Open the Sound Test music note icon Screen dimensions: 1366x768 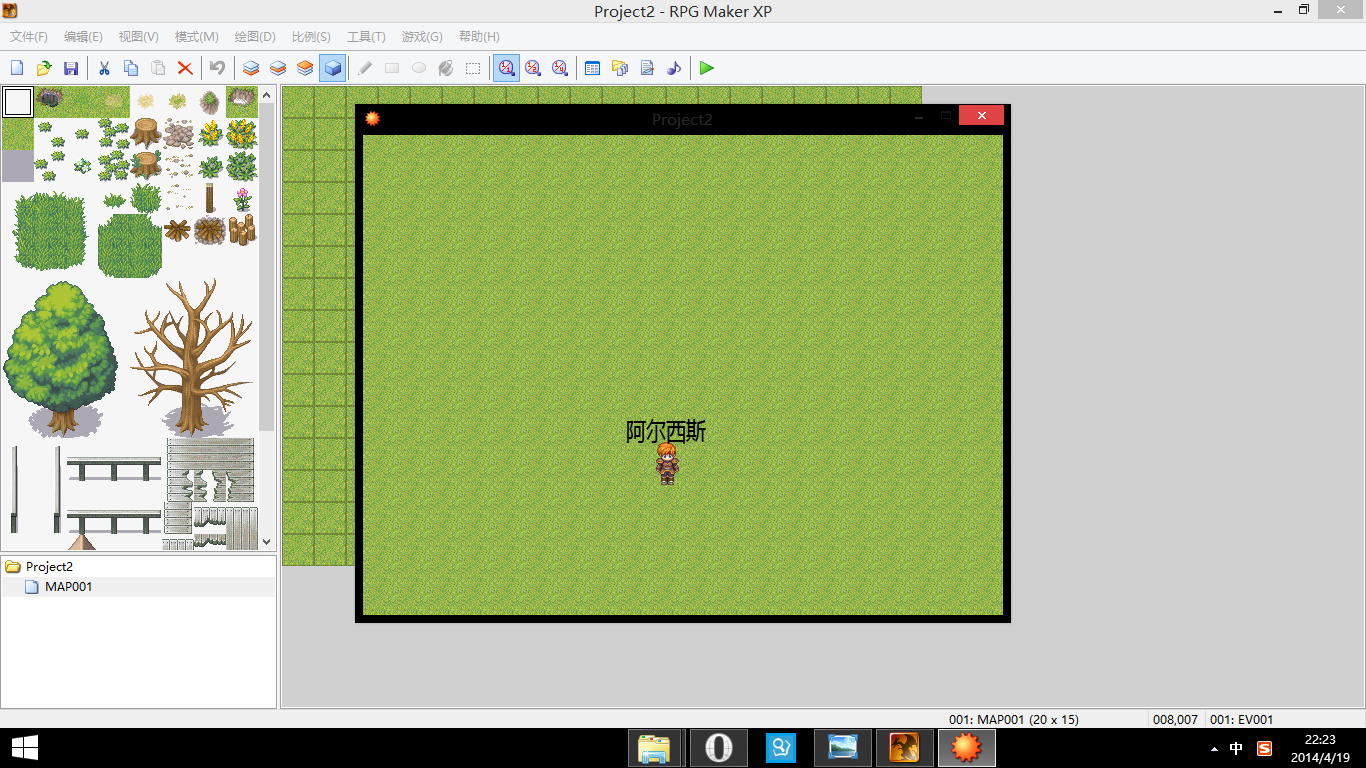point(674,68)
